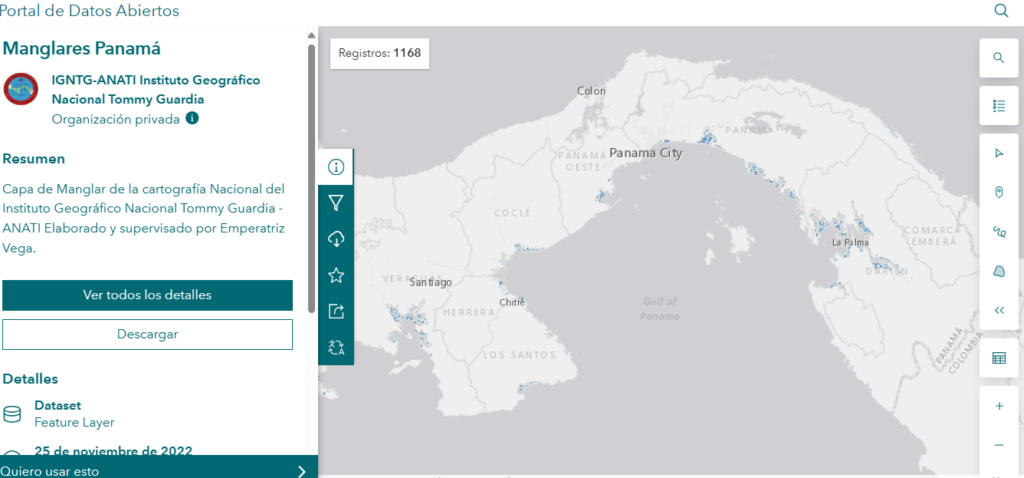
Task: Select the arrow selection tool on map
Action: tap(998, 154)
